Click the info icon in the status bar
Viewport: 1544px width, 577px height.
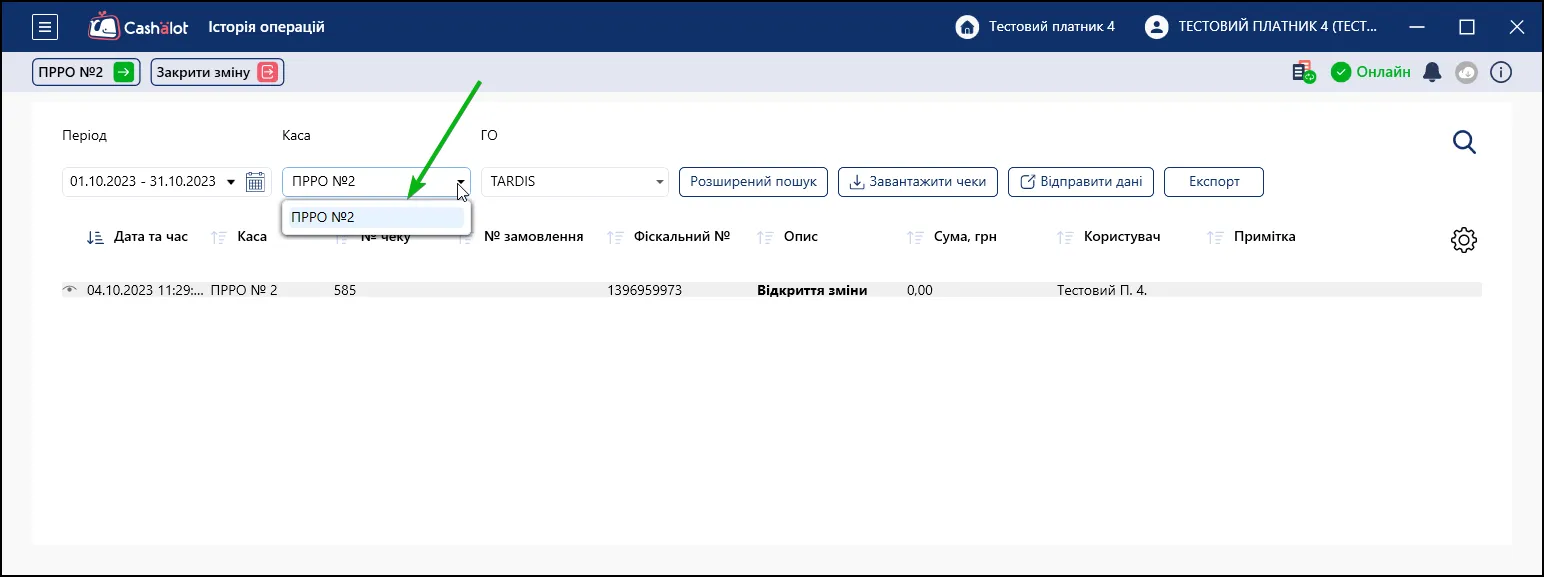(1501, 72)
